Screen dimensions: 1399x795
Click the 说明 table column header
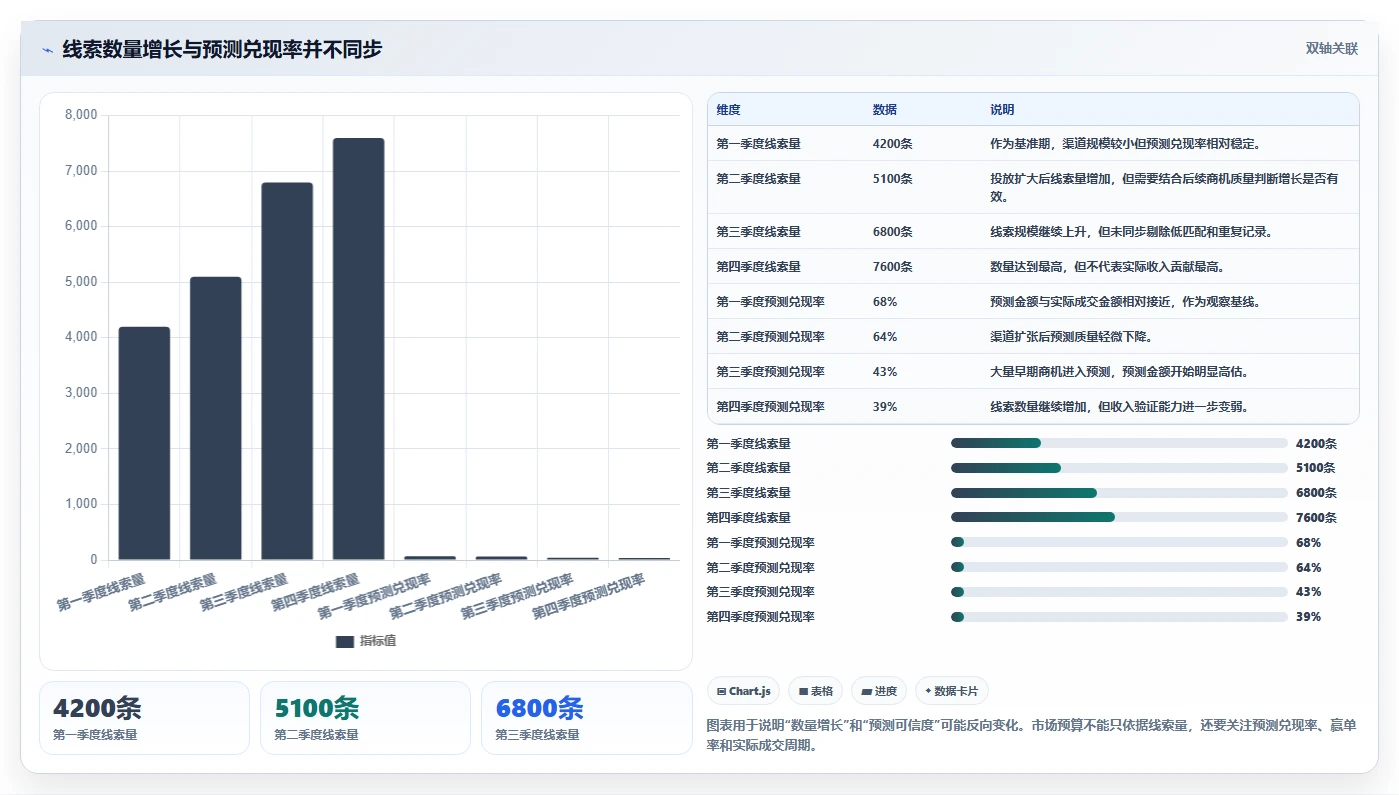(x=1002, y=110)
